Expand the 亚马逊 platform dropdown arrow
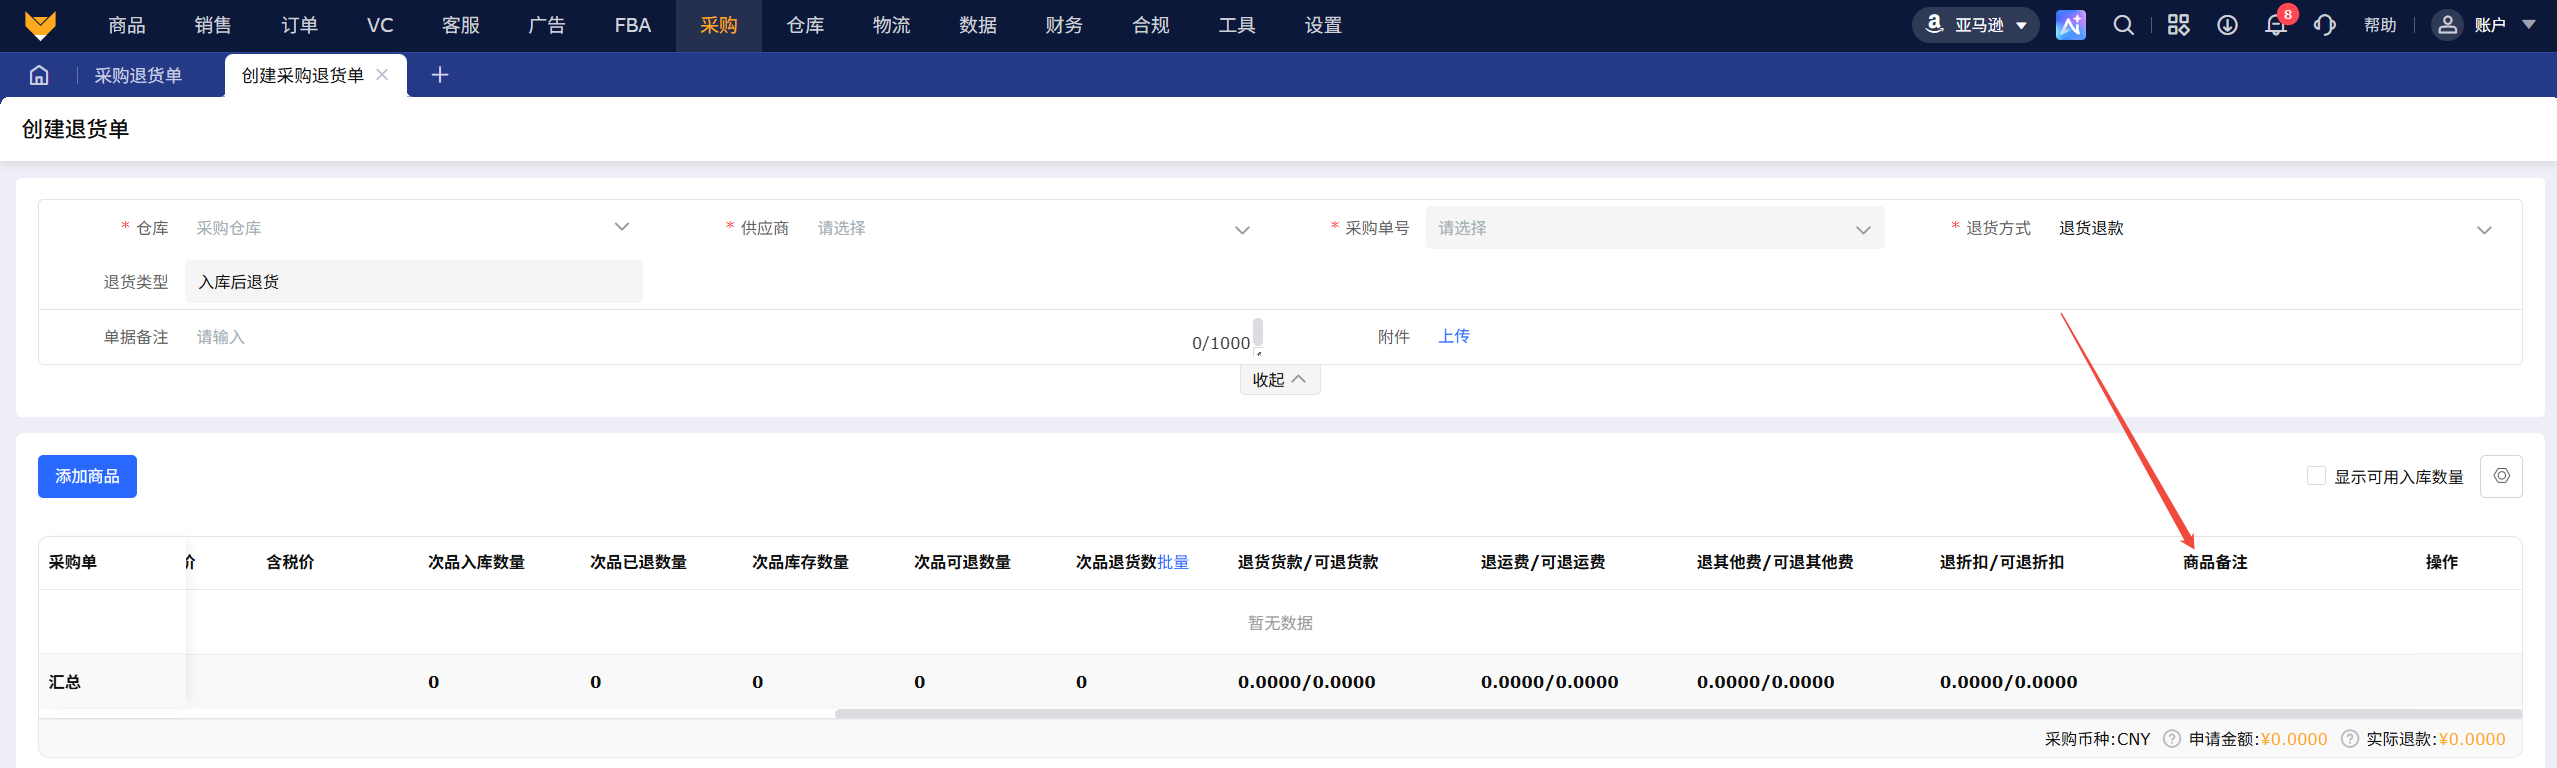This screenshot has width=2557, height=768. click(2021, 25)
